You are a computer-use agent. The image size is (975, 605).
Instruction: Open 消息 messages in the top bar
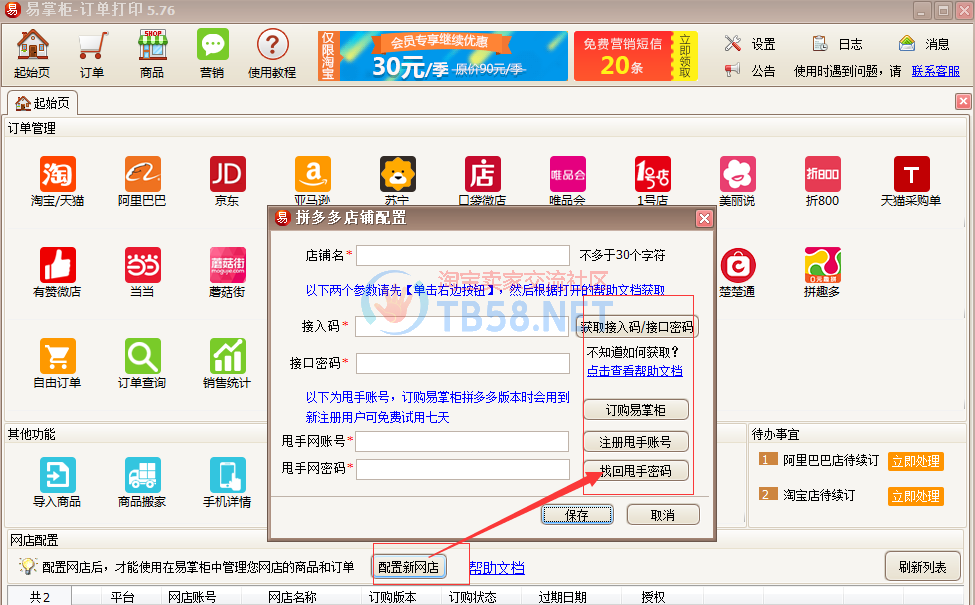pos(924,44)
